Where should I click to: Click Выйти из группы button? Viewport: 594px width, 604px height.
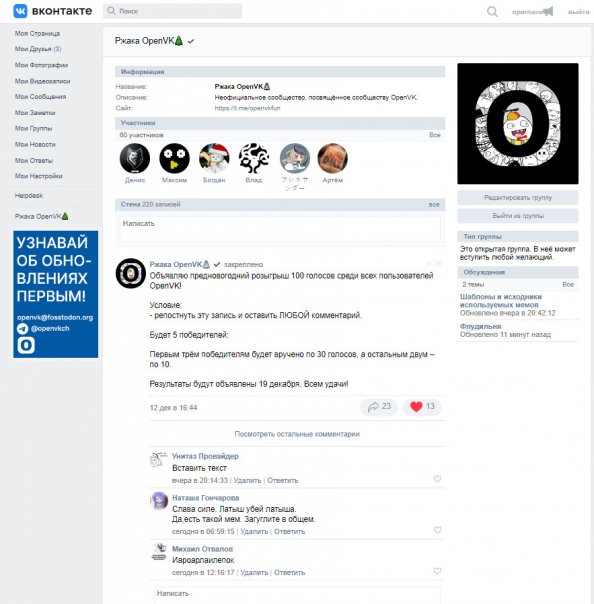click(518, 216)
